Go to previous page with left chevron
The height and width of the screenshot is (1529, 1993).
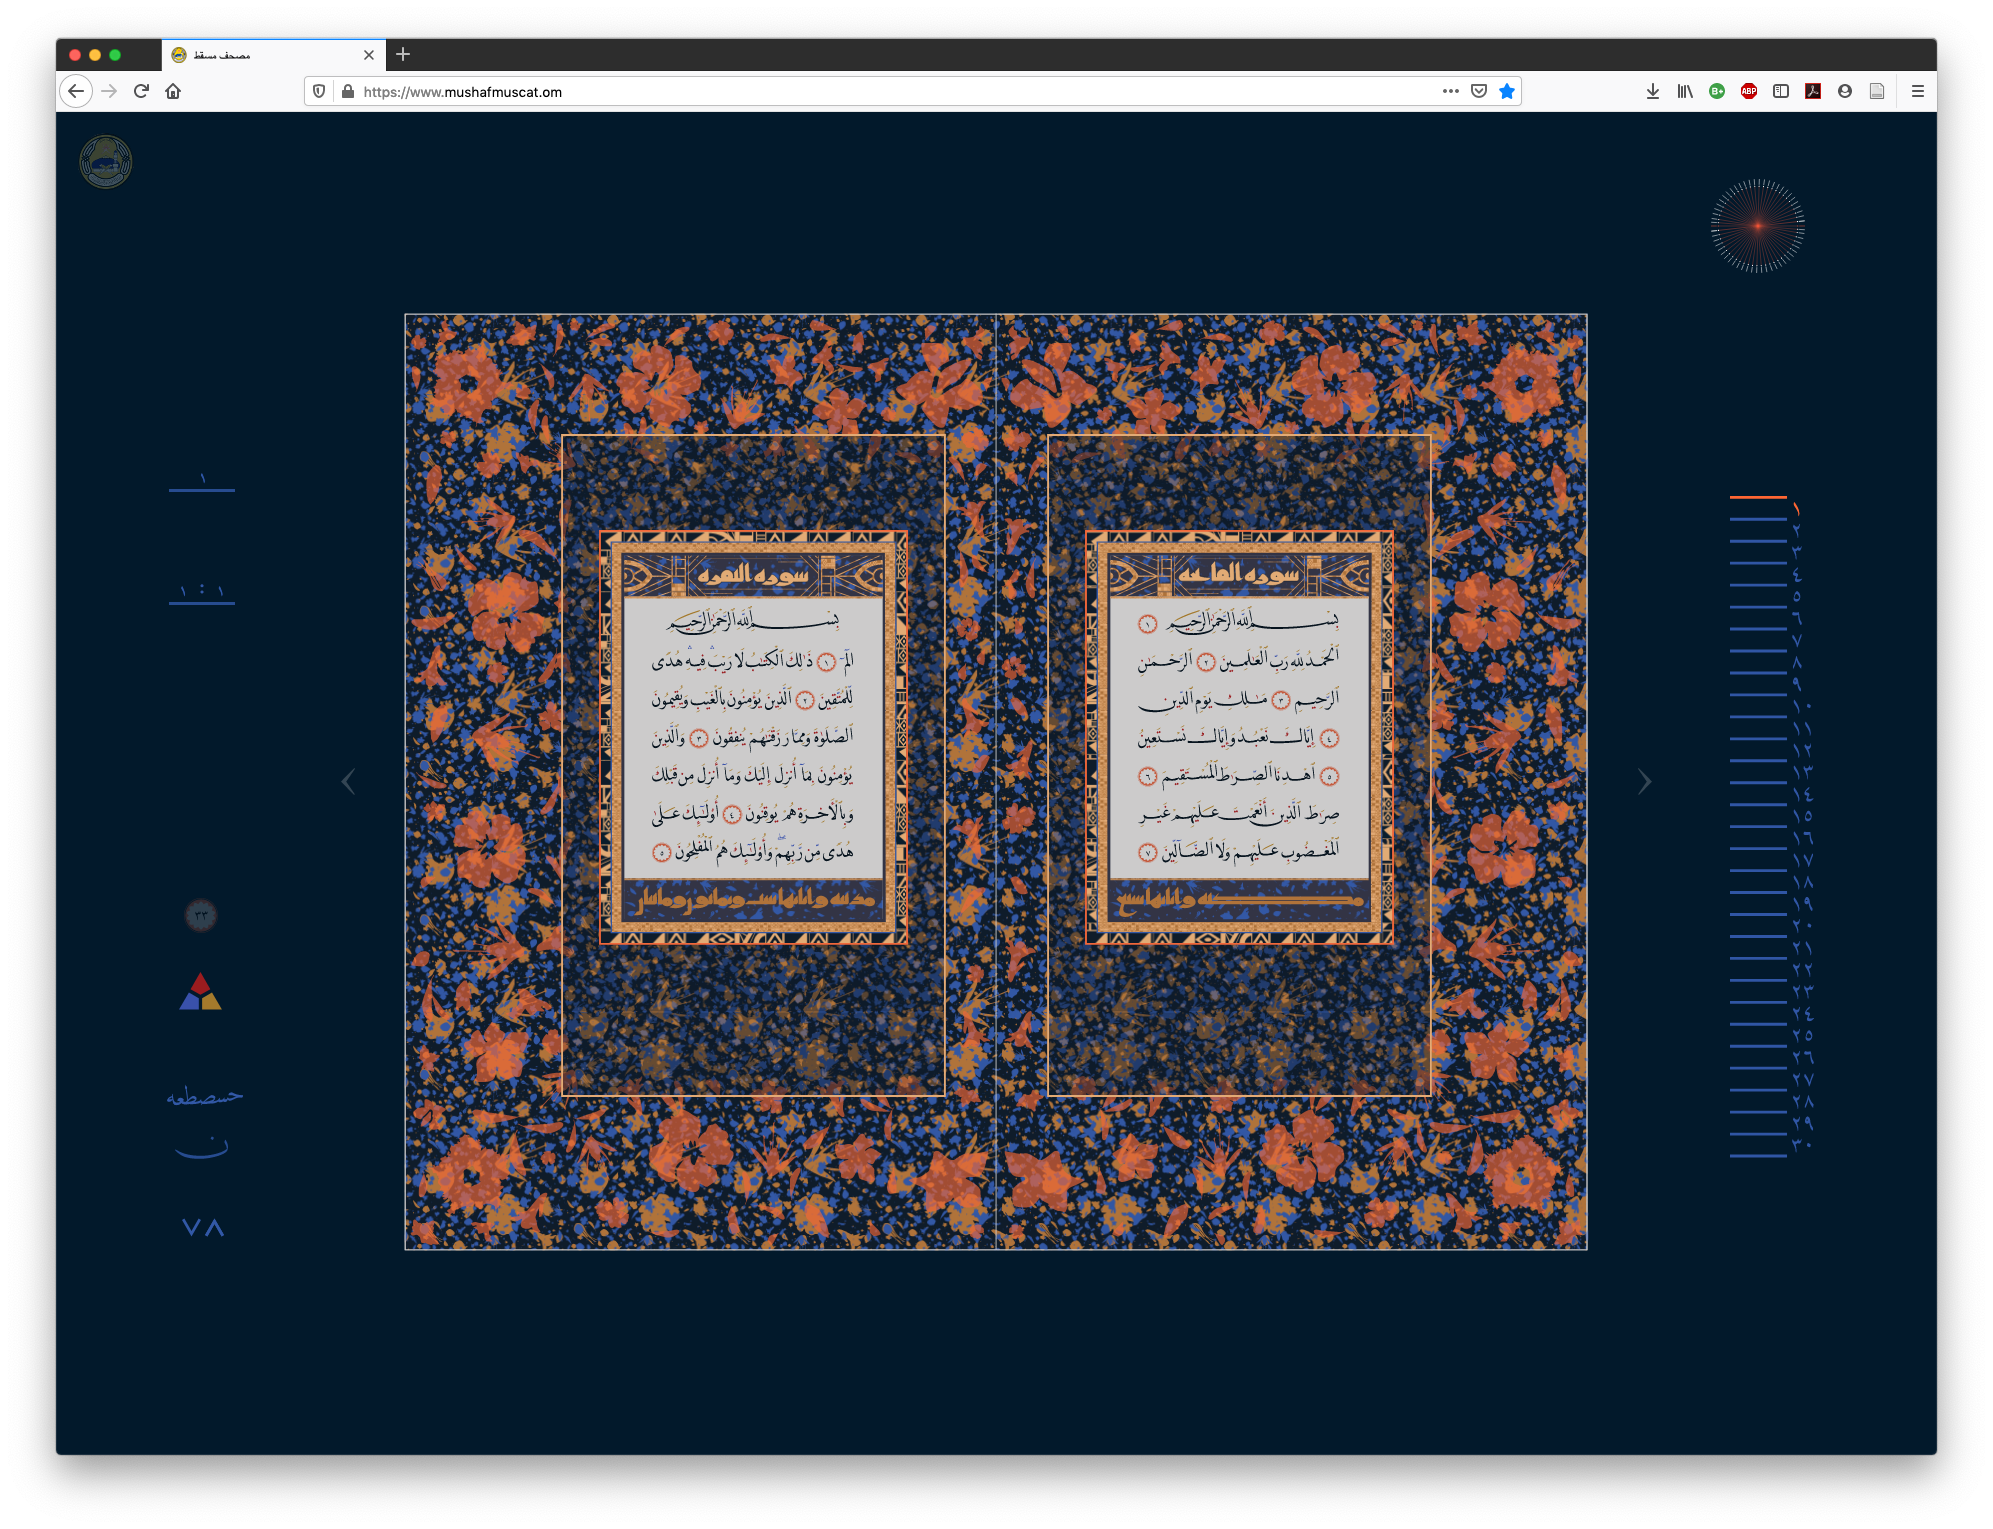click(348, 782)
